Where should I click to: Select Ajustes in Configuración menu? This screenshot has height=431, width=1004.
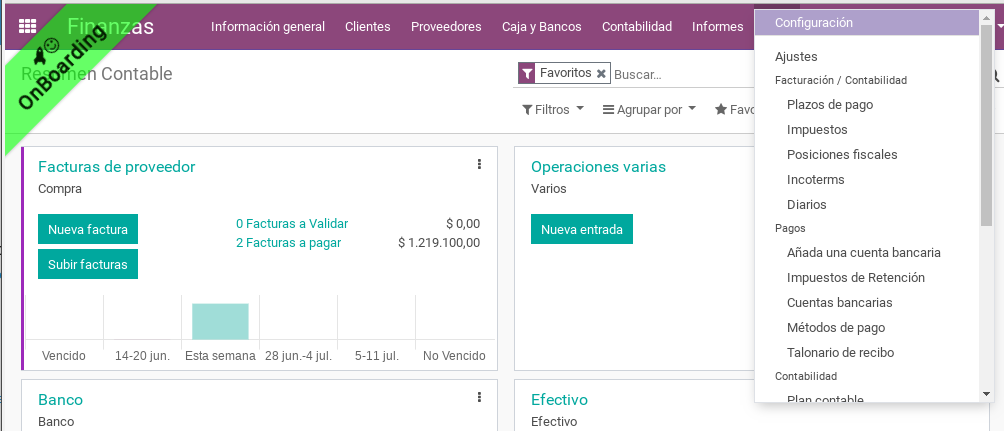[796, 56]
